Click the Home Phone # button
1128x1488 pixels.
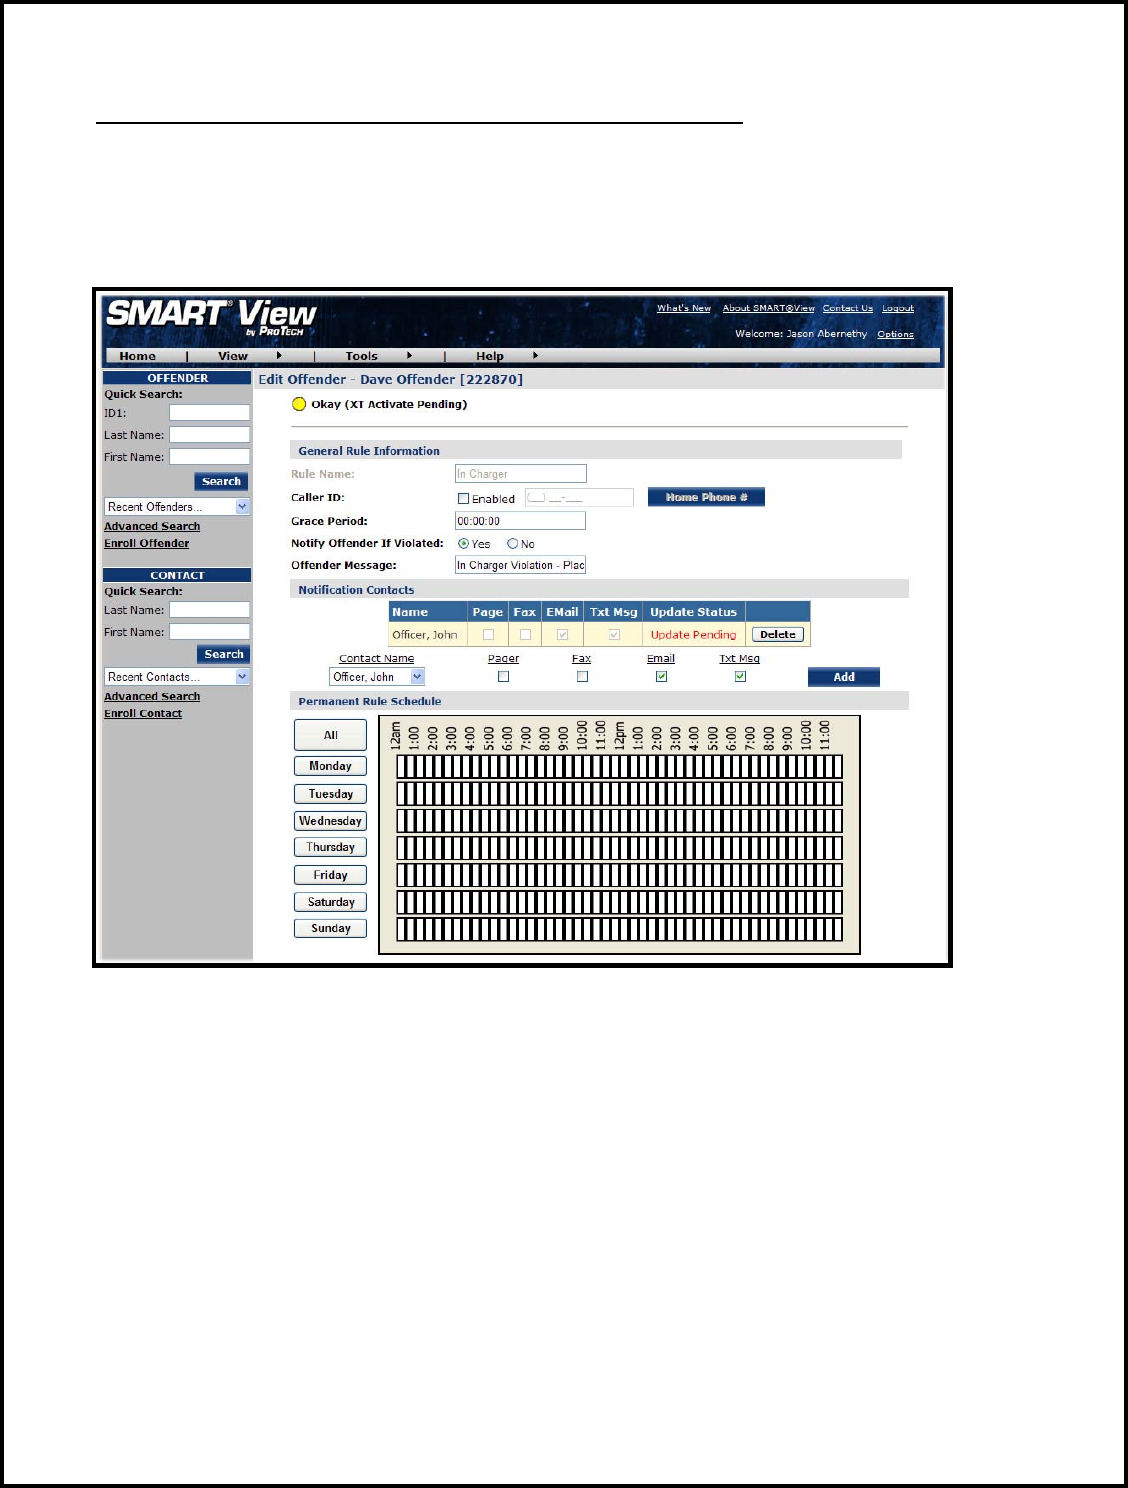(706, 497)
